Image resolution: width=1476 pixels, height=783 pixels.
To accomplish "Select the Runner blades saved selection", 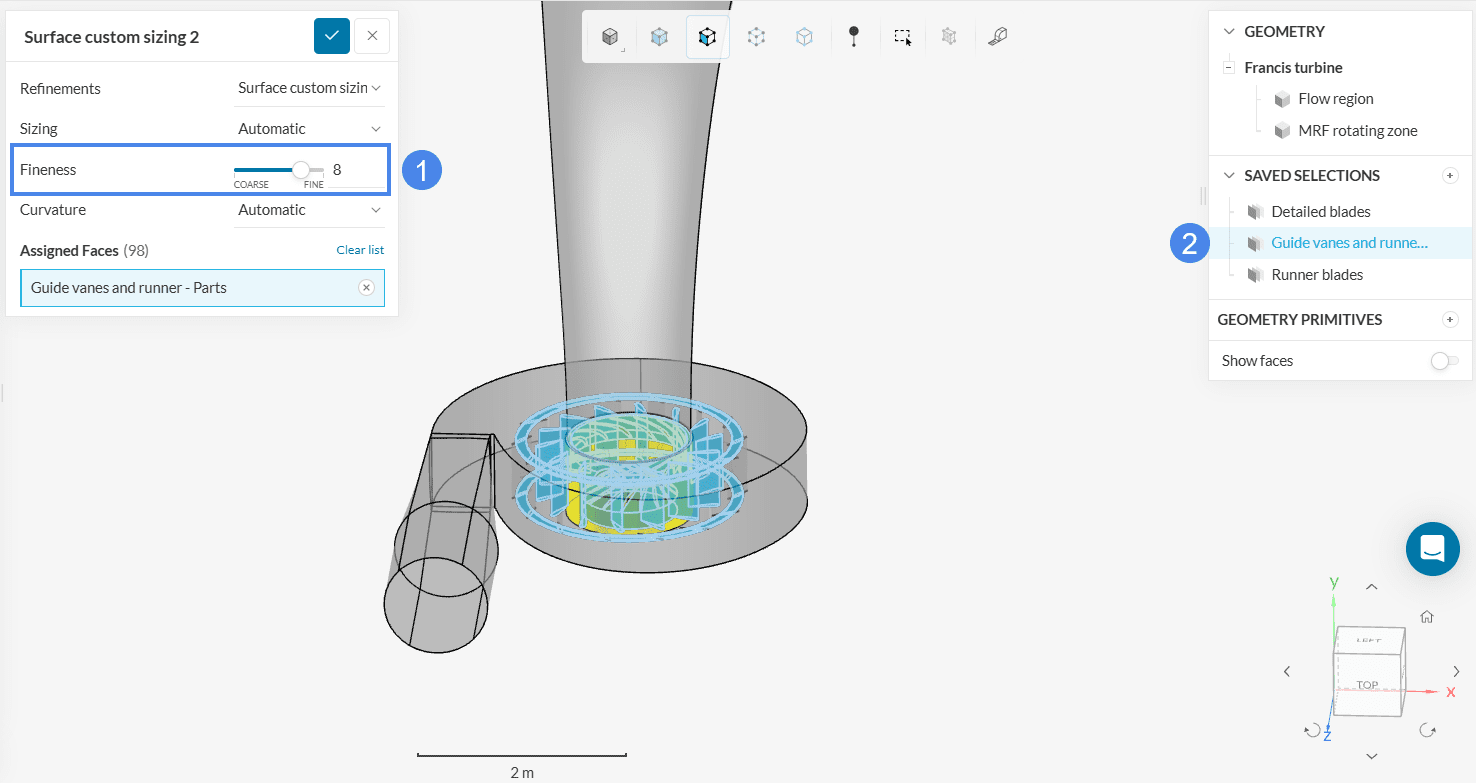I will click(x=1316, y=275).
